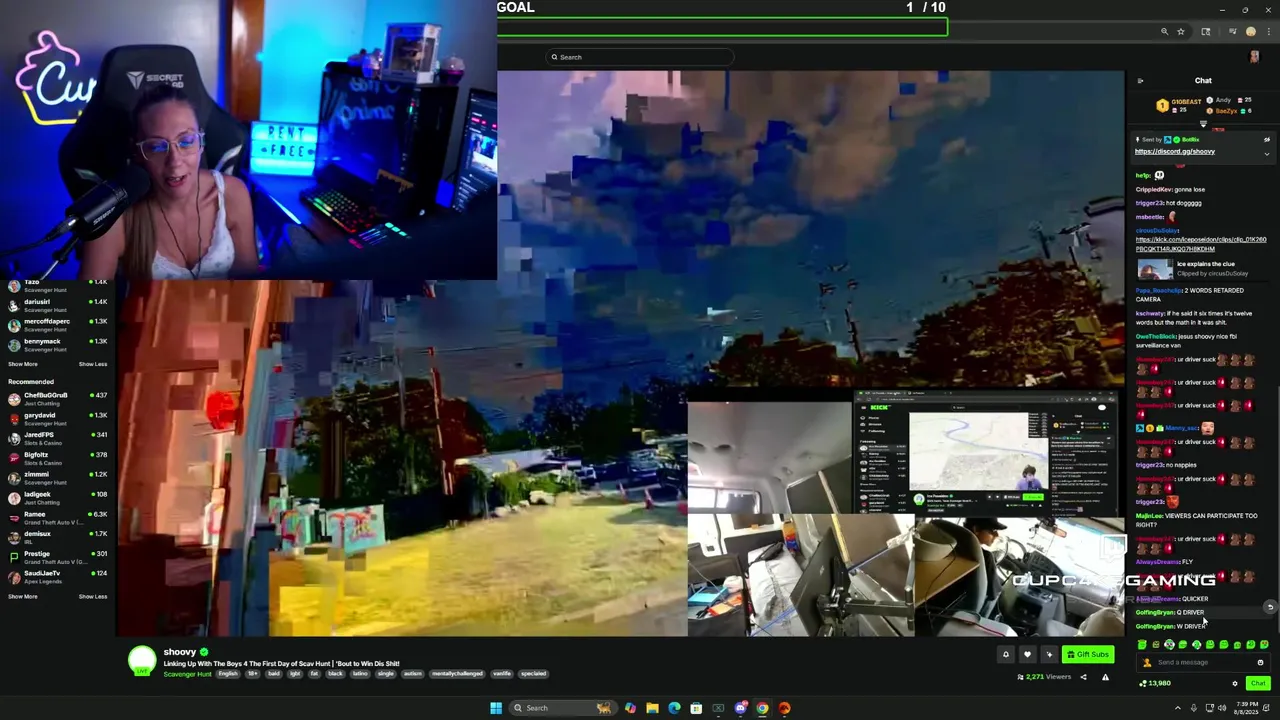Select the mentallychallenged stream tag

[x=456, y=674]
